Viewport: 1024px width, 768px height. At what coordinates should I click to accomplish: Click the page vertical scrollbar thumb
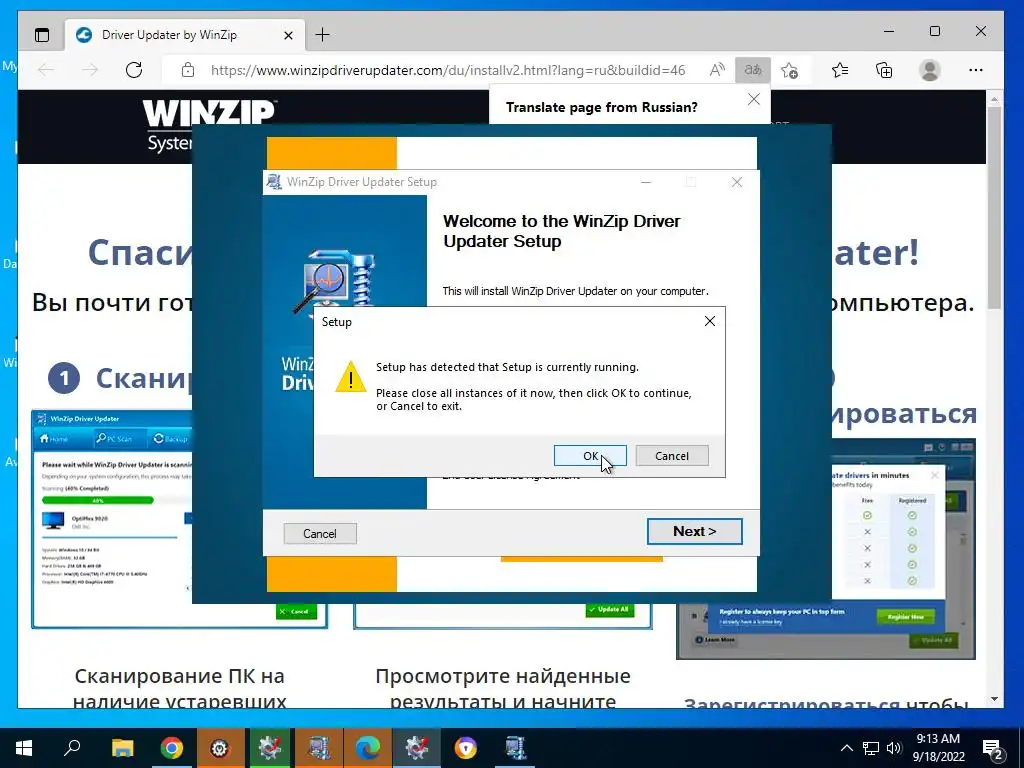tap(995, 207)
